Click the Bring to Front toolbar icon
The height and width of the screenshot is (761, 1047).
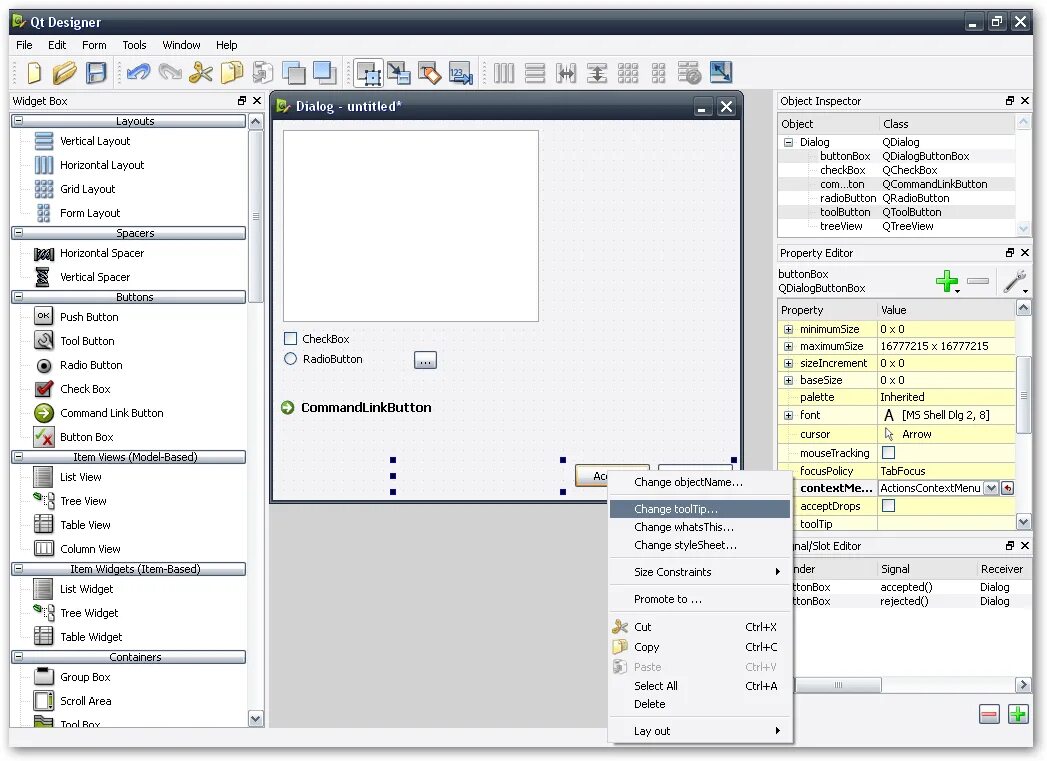[x=325, y=72]
